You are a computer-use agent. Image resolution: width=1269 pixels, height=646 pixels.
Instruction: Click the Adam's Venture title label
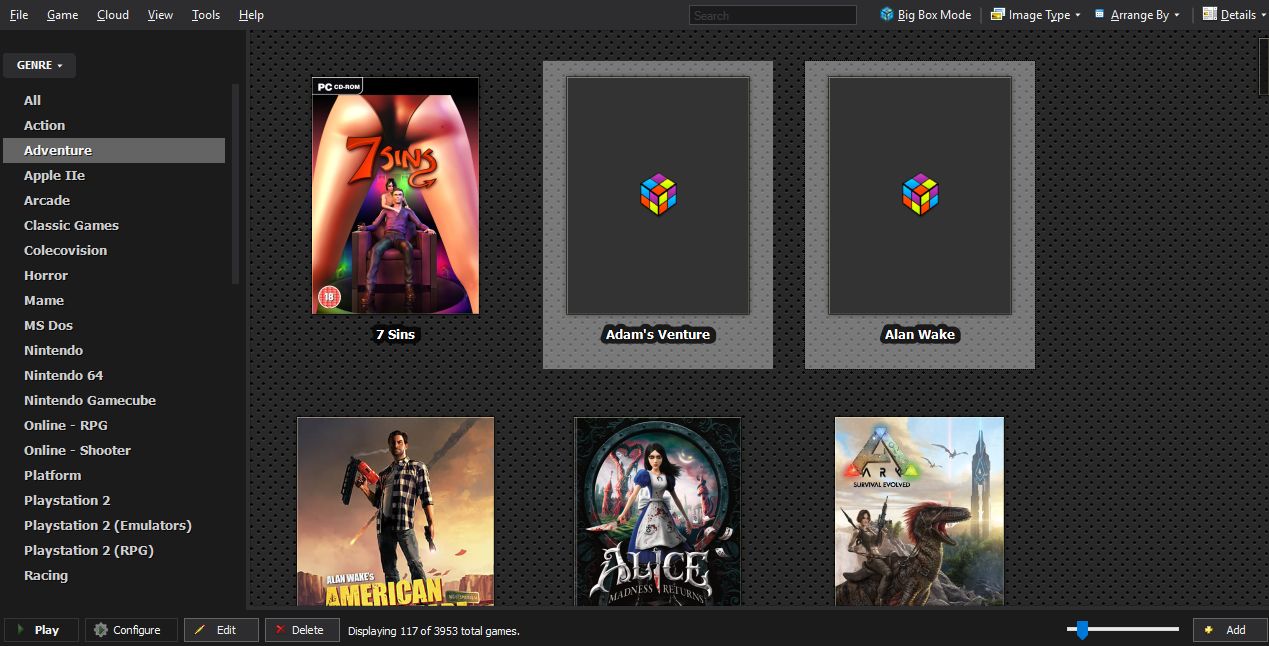pyautogui.click(x=658, y=334)
